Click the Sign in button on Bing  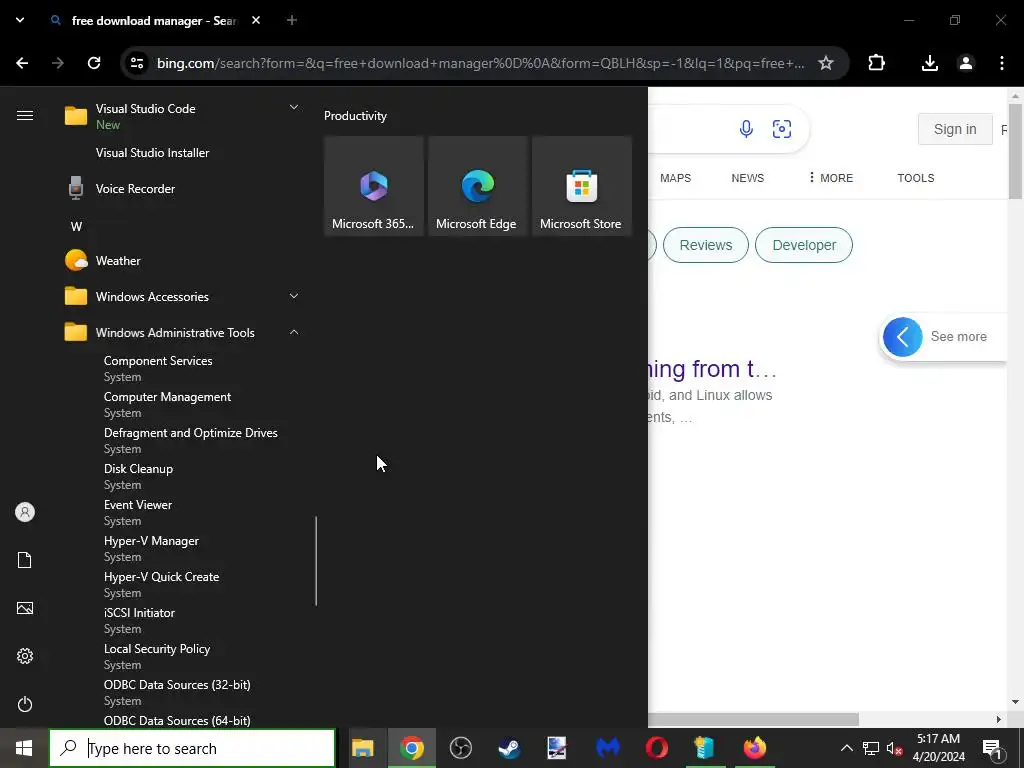pyautogui.click(x=955, y=129)
